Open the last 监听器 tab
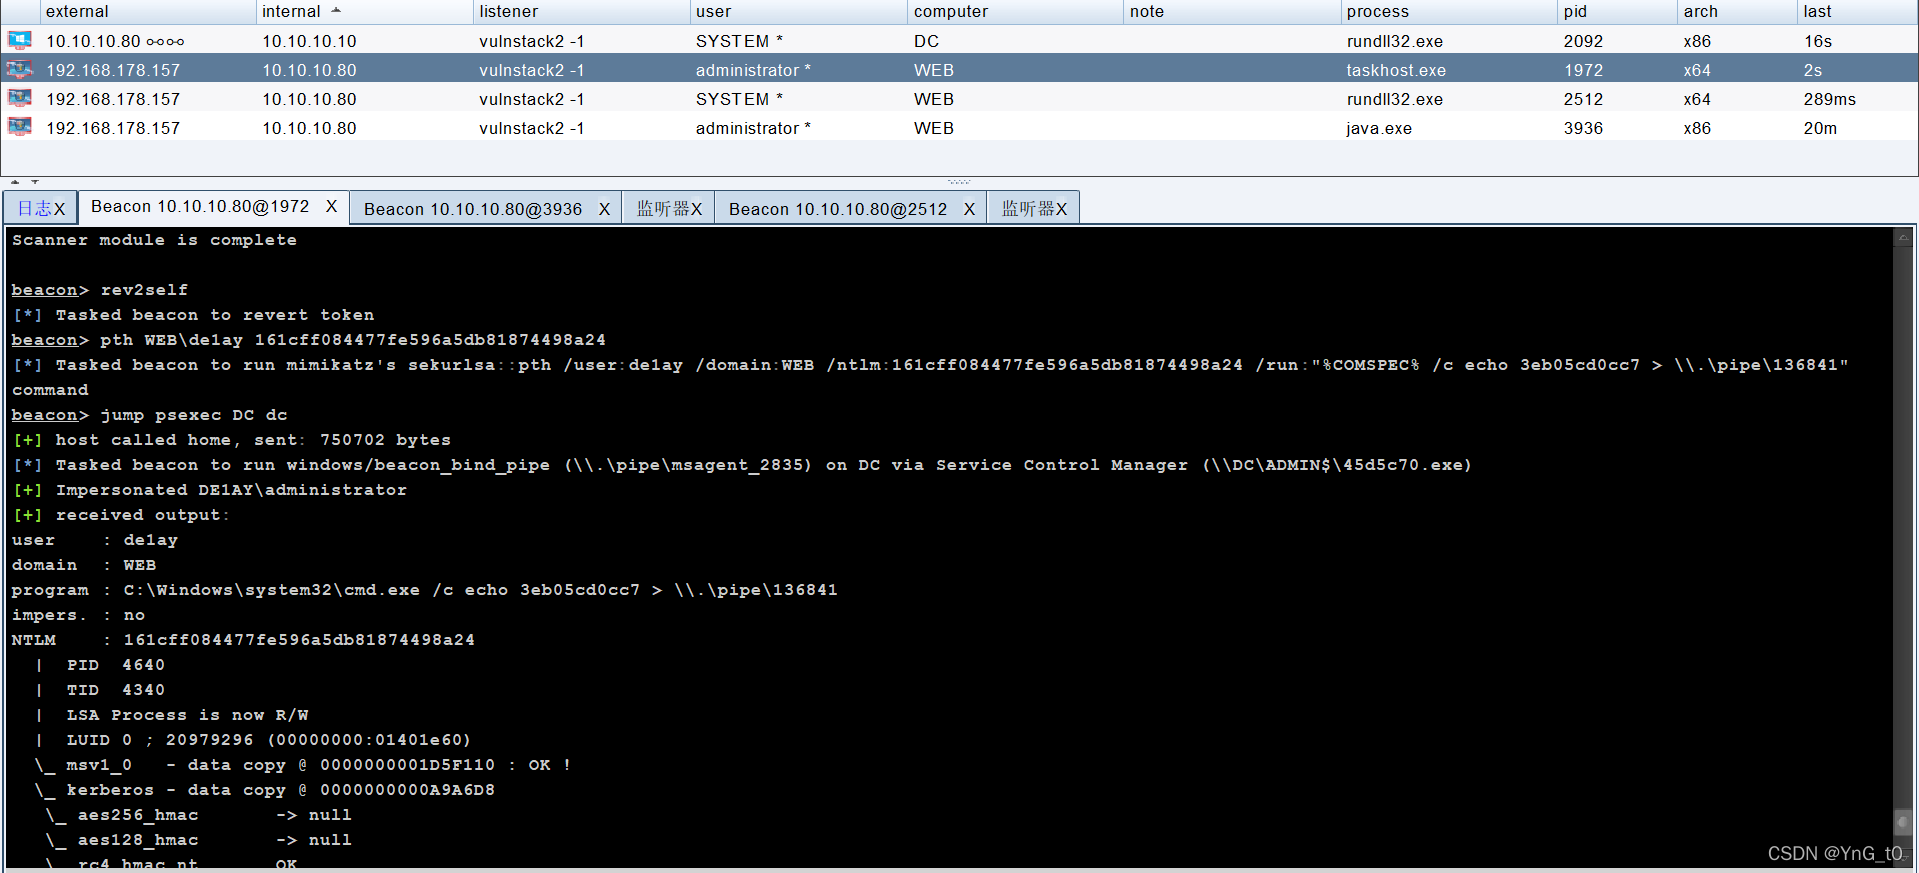 [1028, 208]
